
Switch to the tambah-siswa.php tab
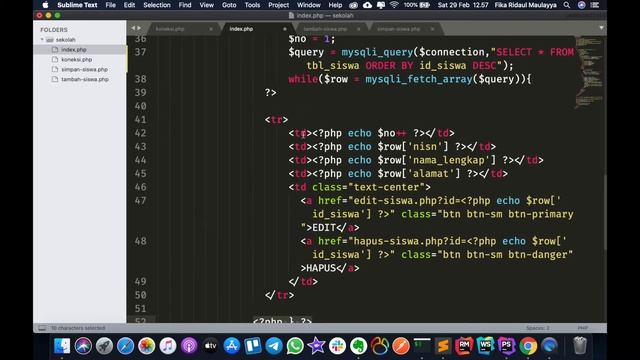(x=325, y=29)
